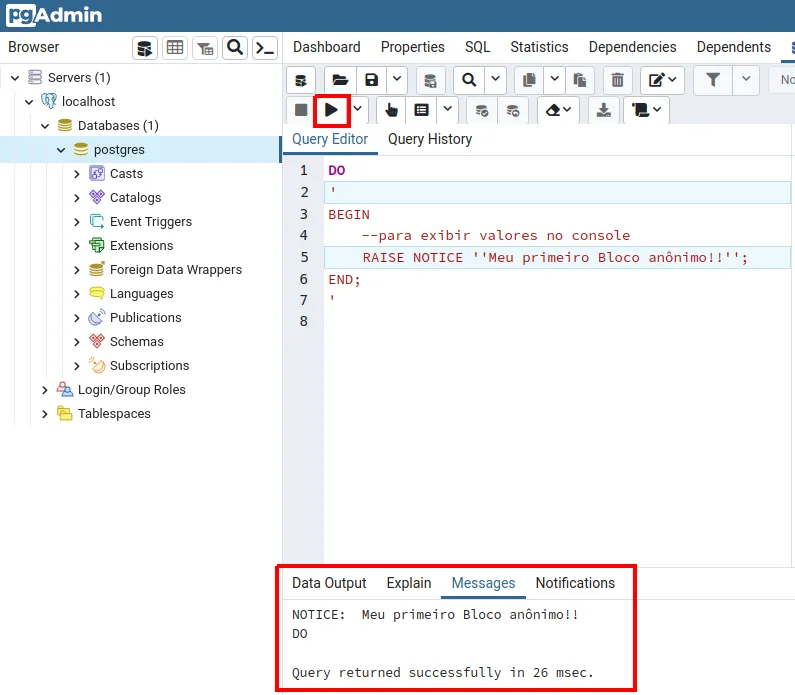Switch to the Statistics tab
Image resolution: width=795 pixels, height=695 pixels.
[539, 47]
